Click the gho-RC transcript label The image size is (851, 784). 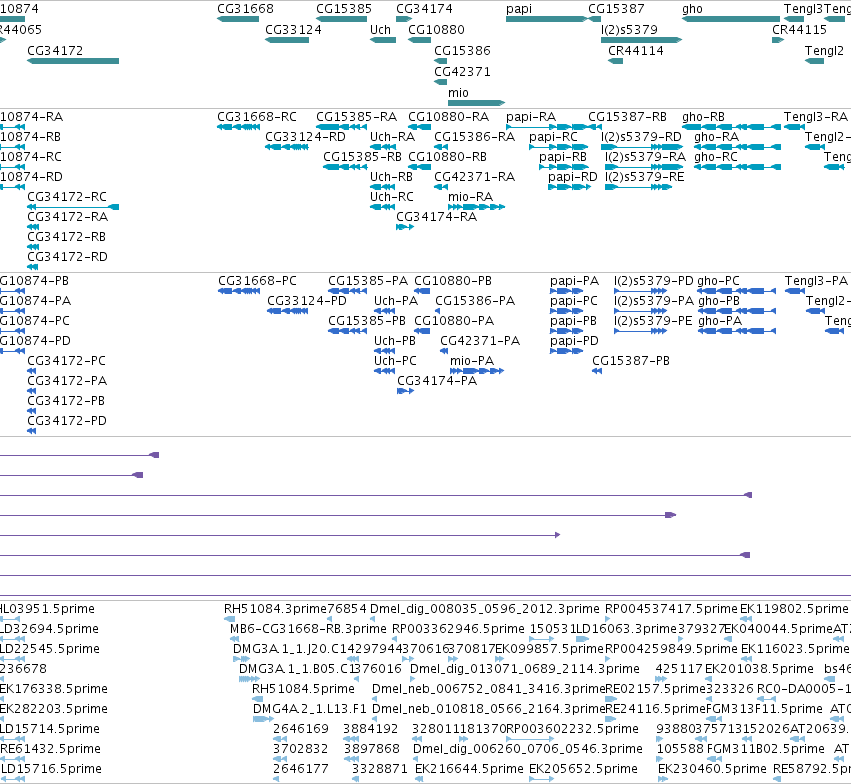(716, 157)
